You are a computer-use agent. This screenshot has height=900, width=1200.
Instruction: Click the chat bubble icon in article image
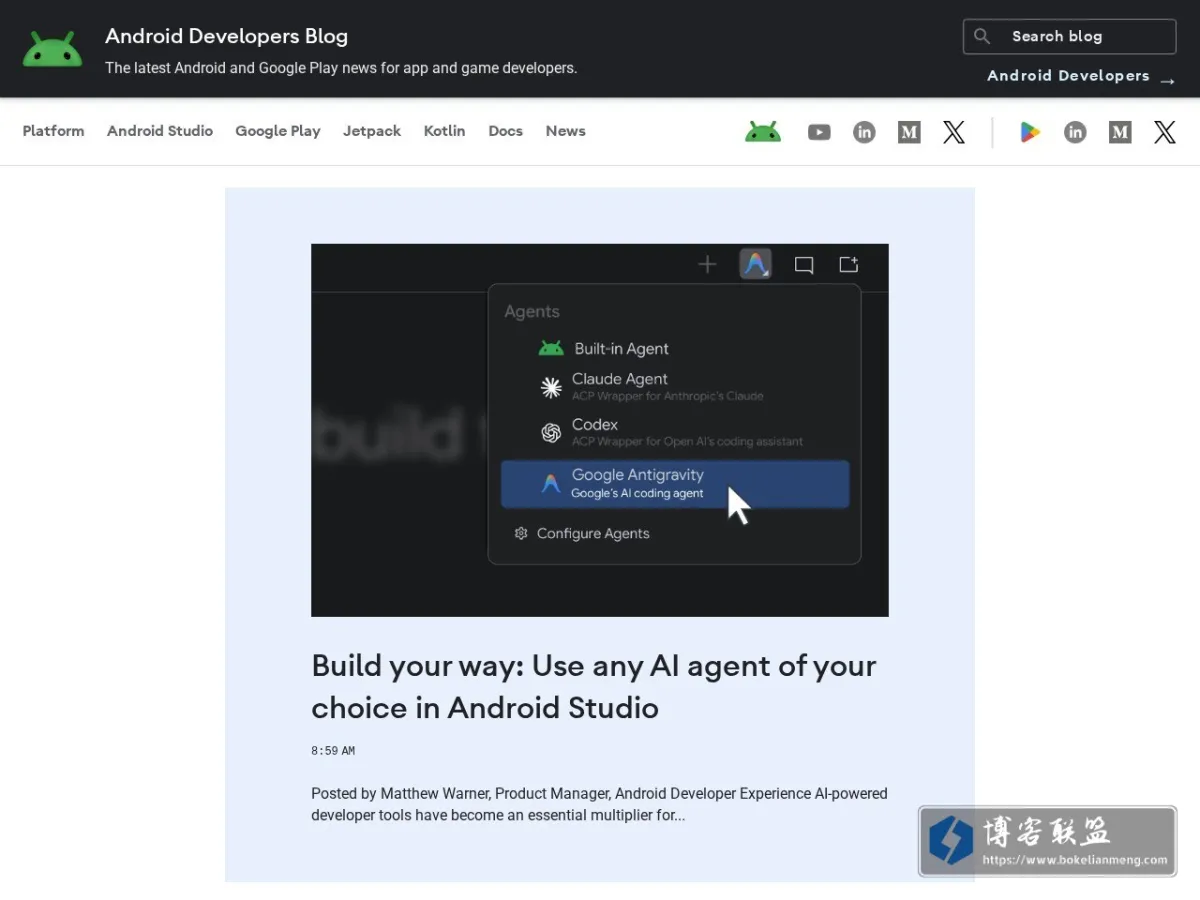point(803,265)
